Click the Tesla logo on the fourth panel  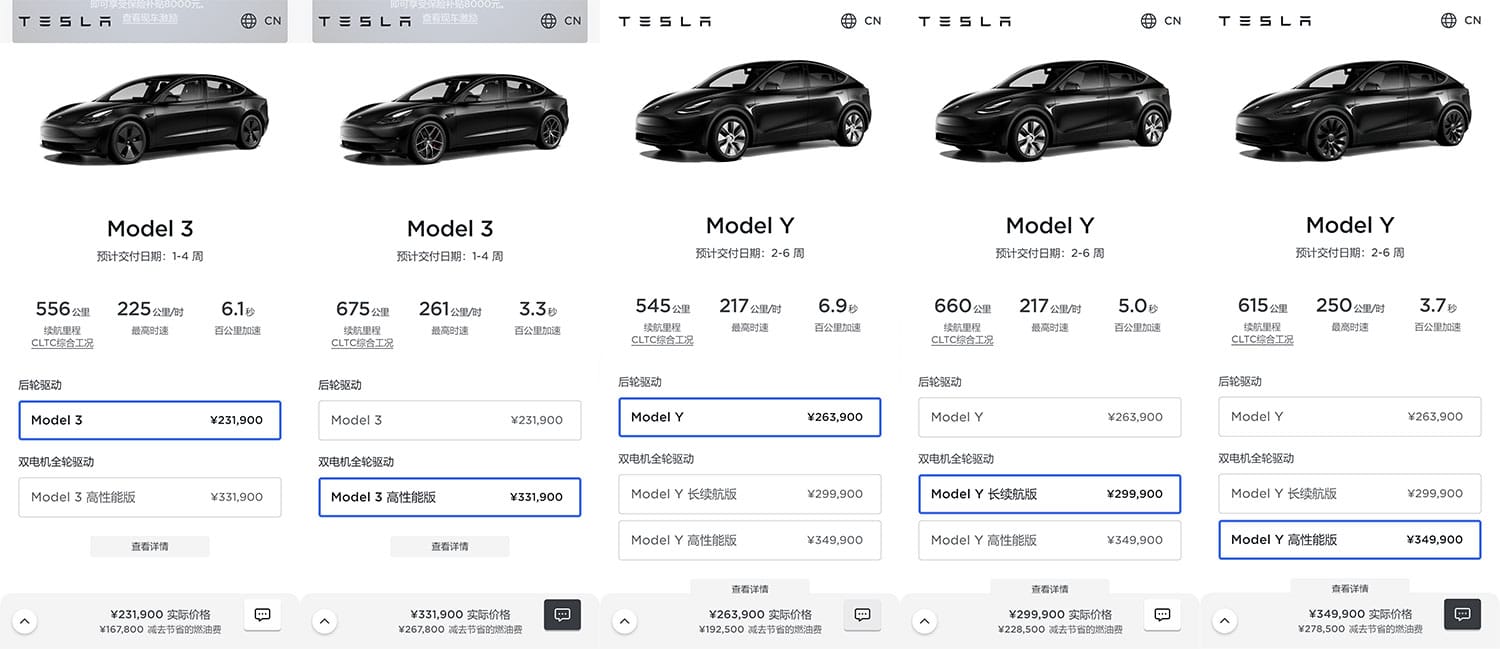click(964, 20)
